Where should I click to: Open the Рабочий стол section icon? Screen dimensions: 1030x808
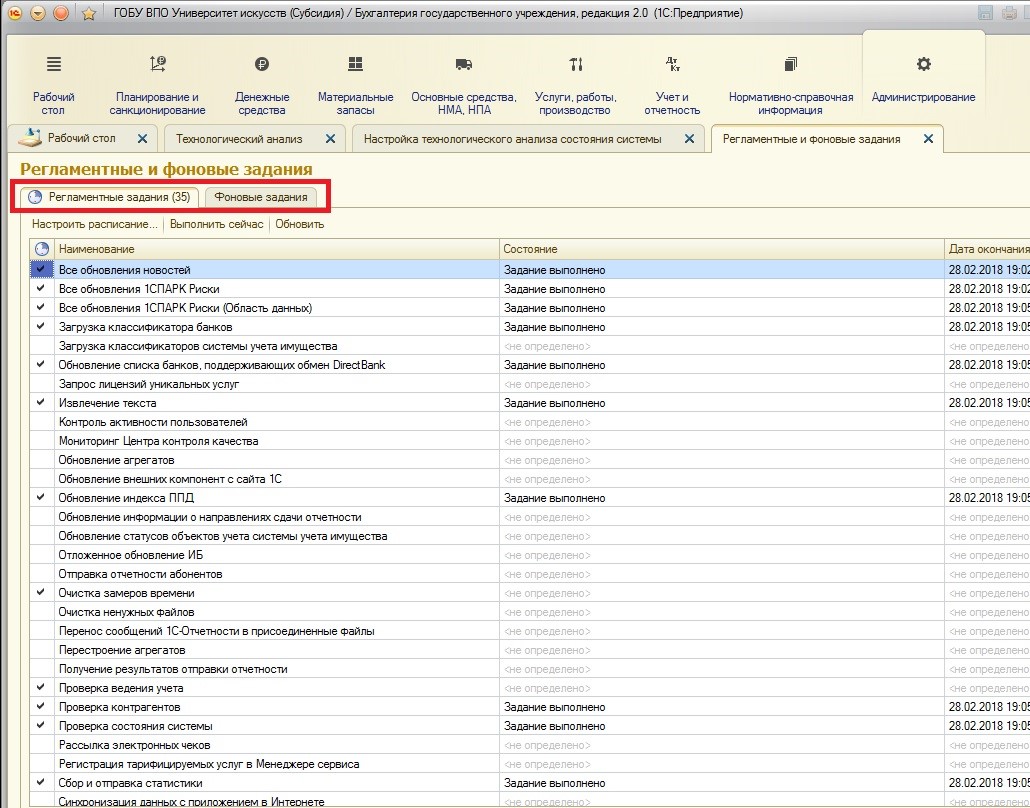coord(54,65)
